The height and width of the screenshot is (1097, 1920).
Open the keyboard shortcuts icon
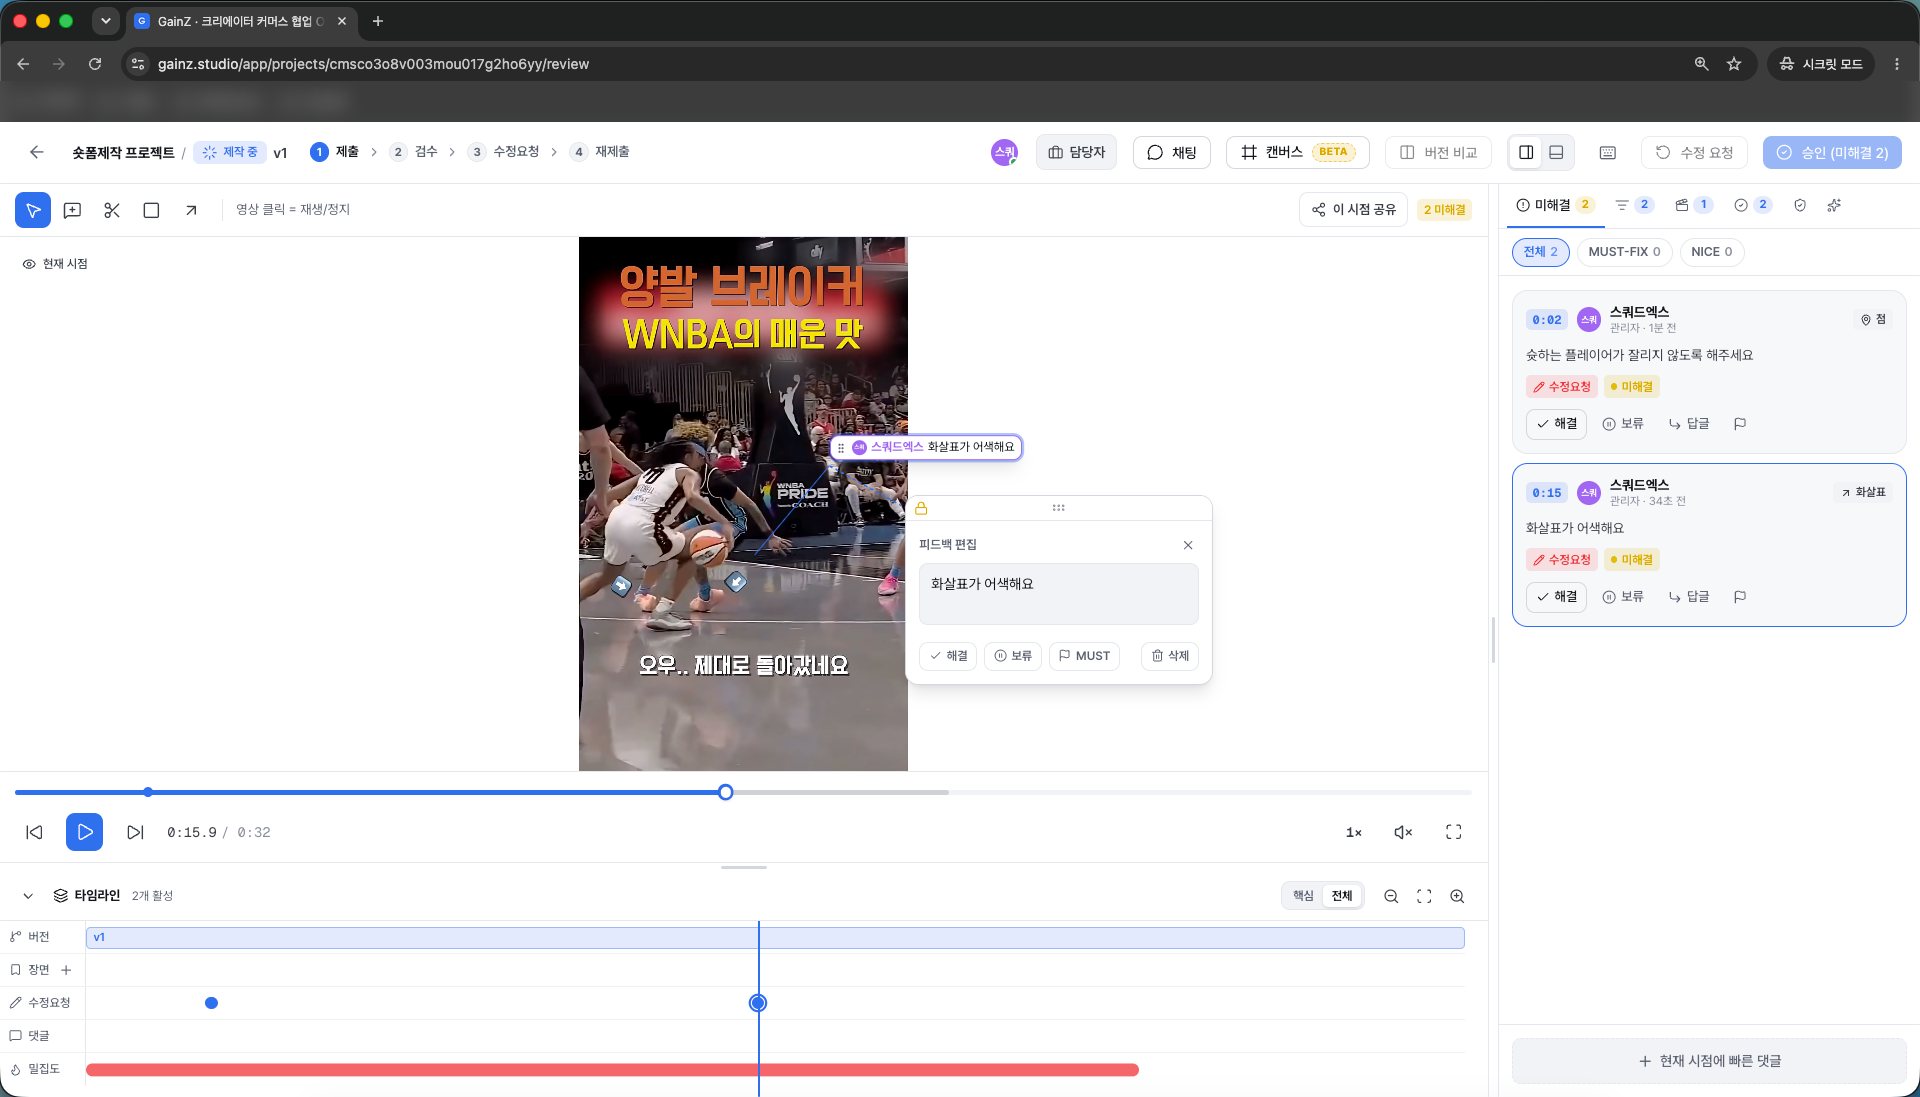1608,152
